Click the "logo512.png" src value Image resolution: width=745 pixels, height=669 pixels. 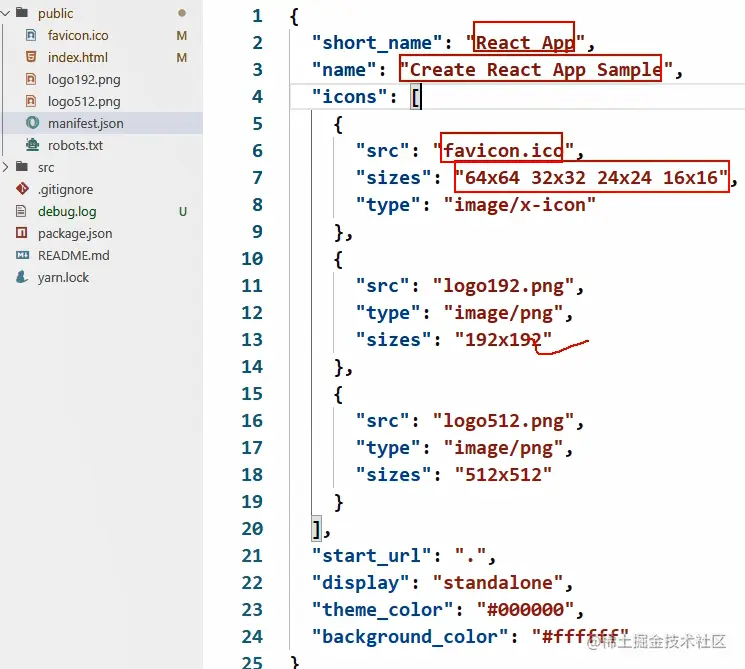click(503, 421)
